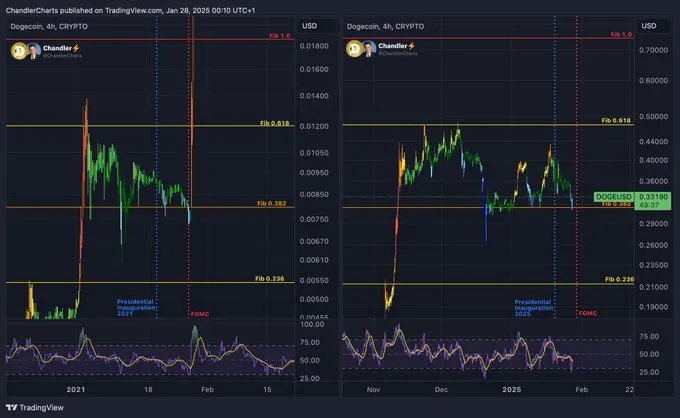The height and width of the screenshot is (418, 680).
Task: Select the Fib 0.618 label on right chart
Action: [x=615, y=120]
